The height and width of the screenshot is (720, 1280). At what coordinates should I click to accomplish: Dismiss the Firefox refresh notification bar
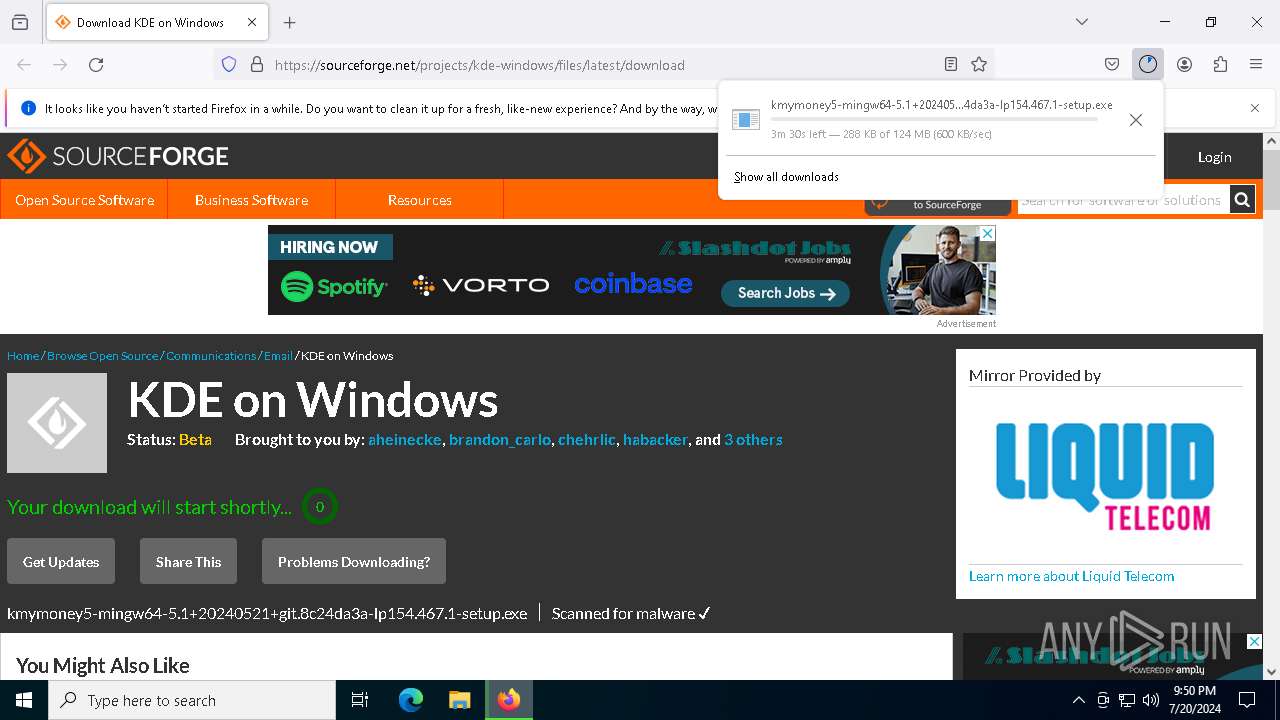(x=1255, y=108)
